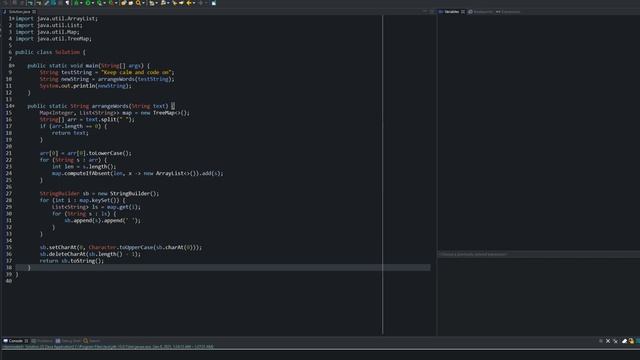Click the new TreeMap<>() declaration on line 15
The width and height of the screenshot is (640, 360).
pyautogui.click(x=115, y=113)
